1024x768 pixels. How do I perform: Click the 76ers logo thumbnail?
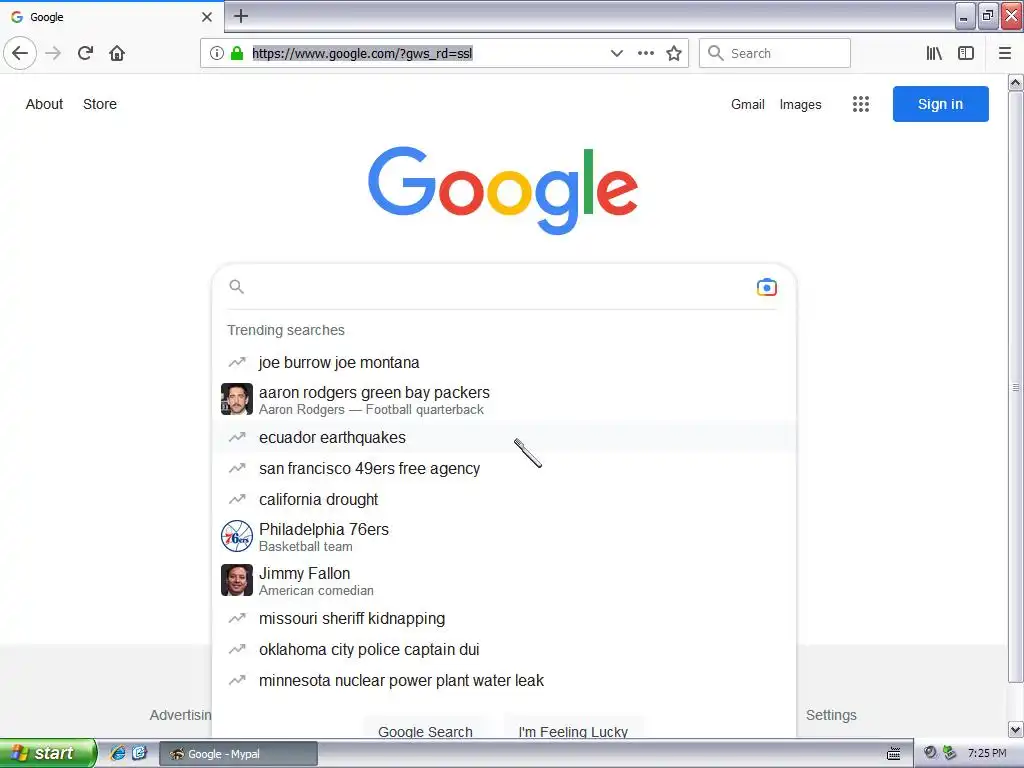coord(237,536)
